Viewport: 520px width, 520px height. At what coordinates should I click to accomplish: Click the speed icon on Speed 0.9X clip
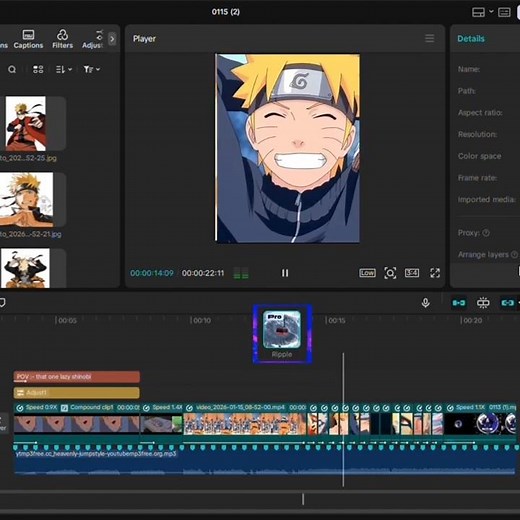click(20, 408)
